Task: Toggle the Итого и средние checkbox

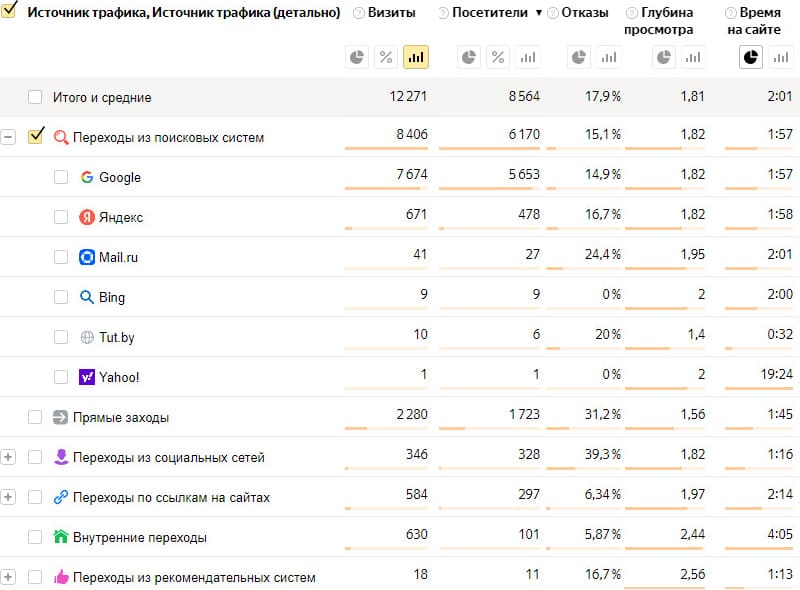Action: pos(35,97)
